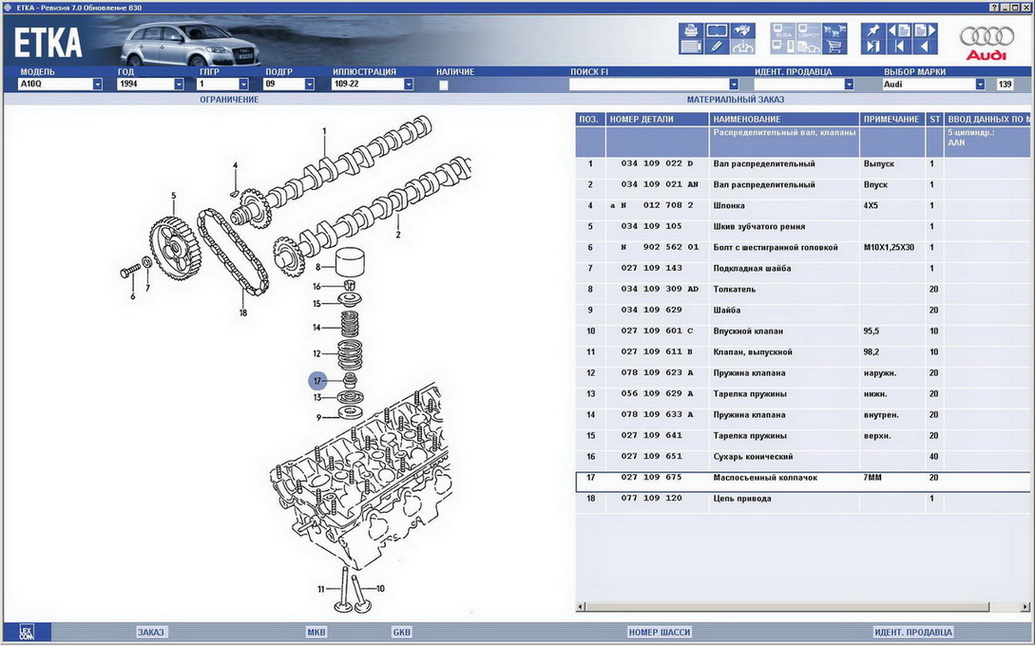Click the right arrow of the table scrollbar
This screenshot has width=1035, height=646.
[1024, 606]
